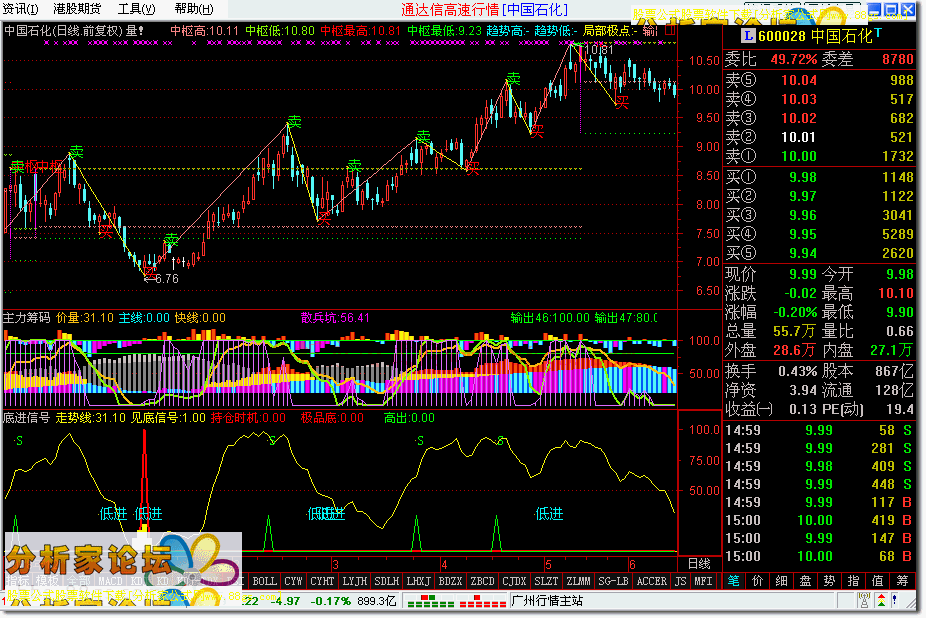Open the SLZT indicator tab
This screenshot has height=618, width=926.
[x=546, y=581]
